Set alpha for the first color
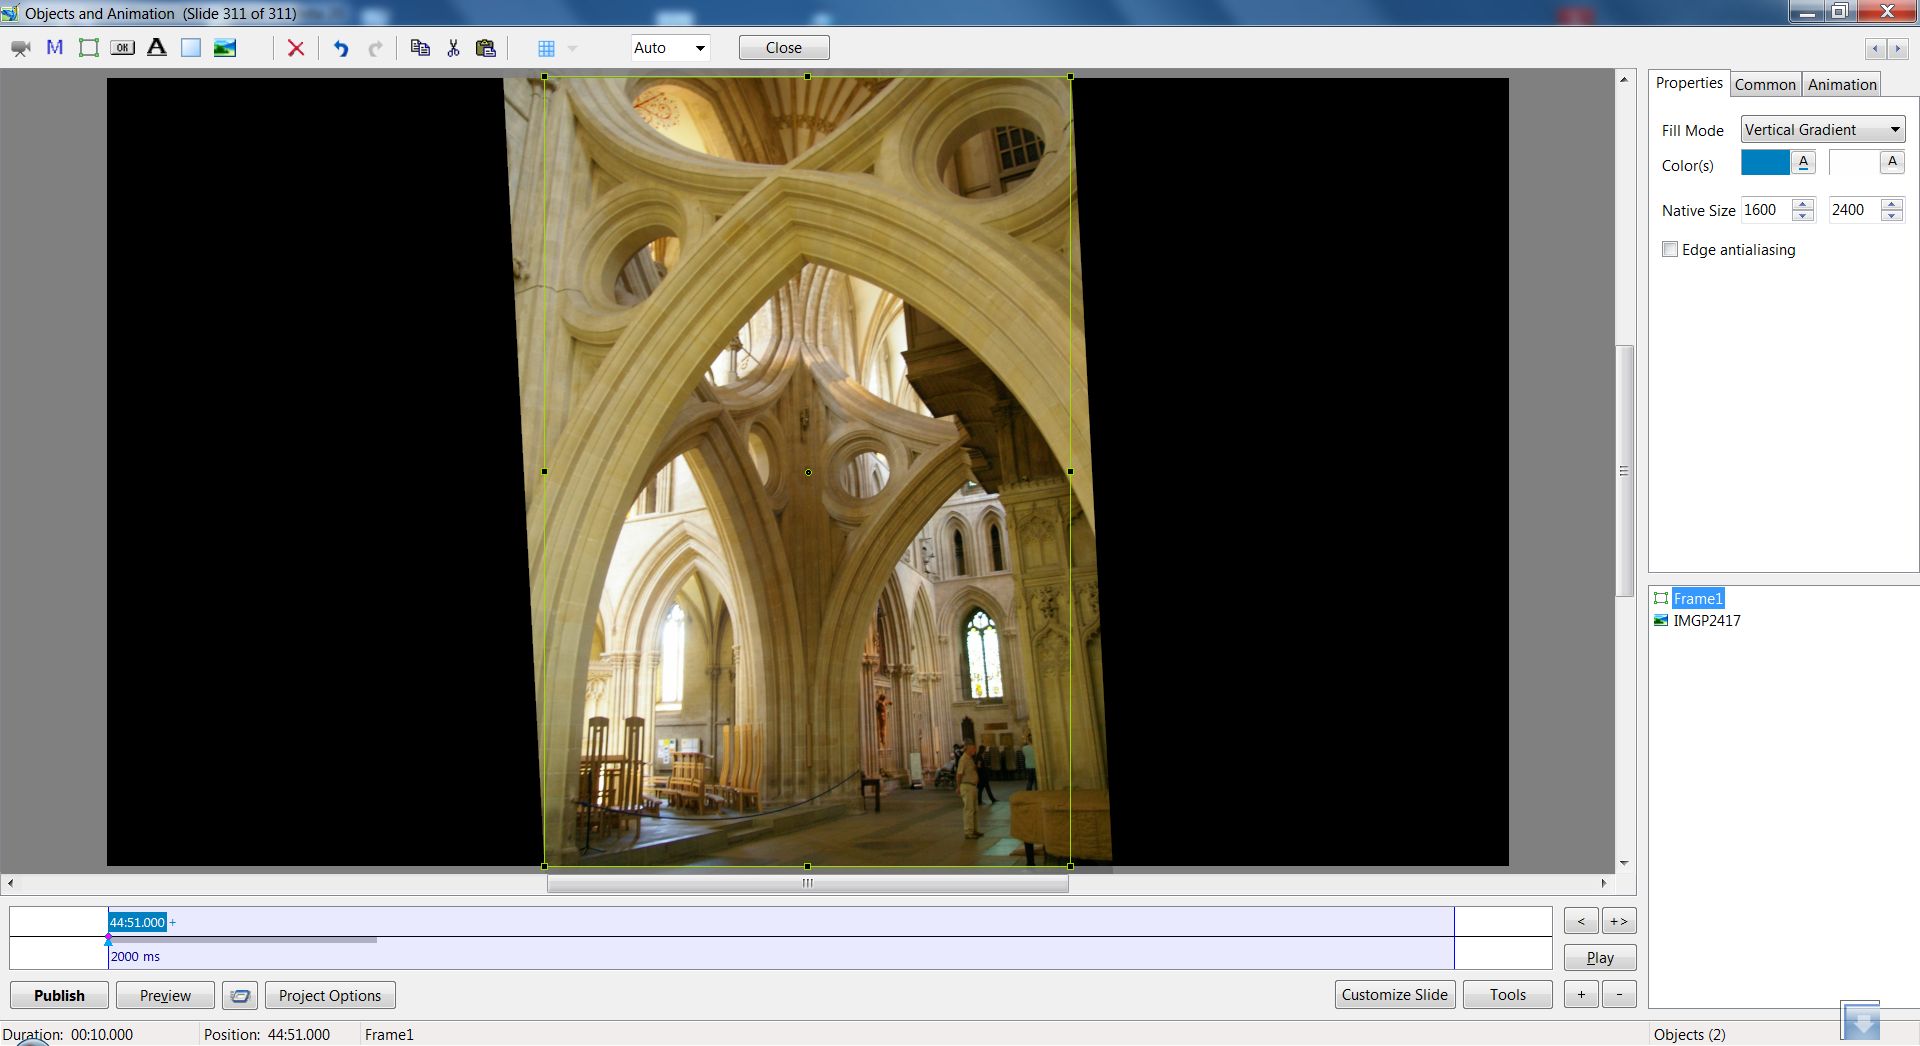The width and height of the screenshot is (1920, 1046). (x=1803, y=163)
